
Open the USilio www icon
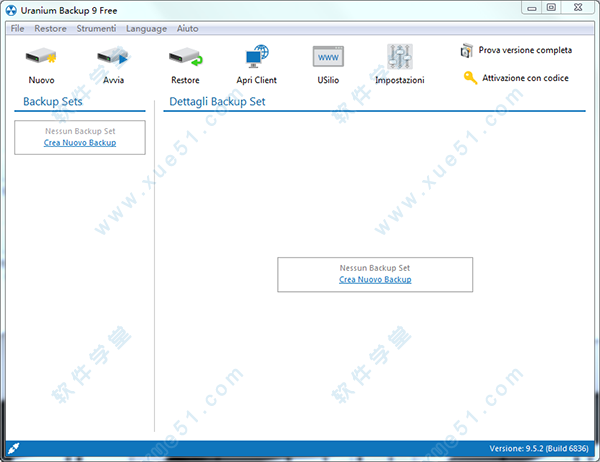pyautogui.click(x=328, y=57)
